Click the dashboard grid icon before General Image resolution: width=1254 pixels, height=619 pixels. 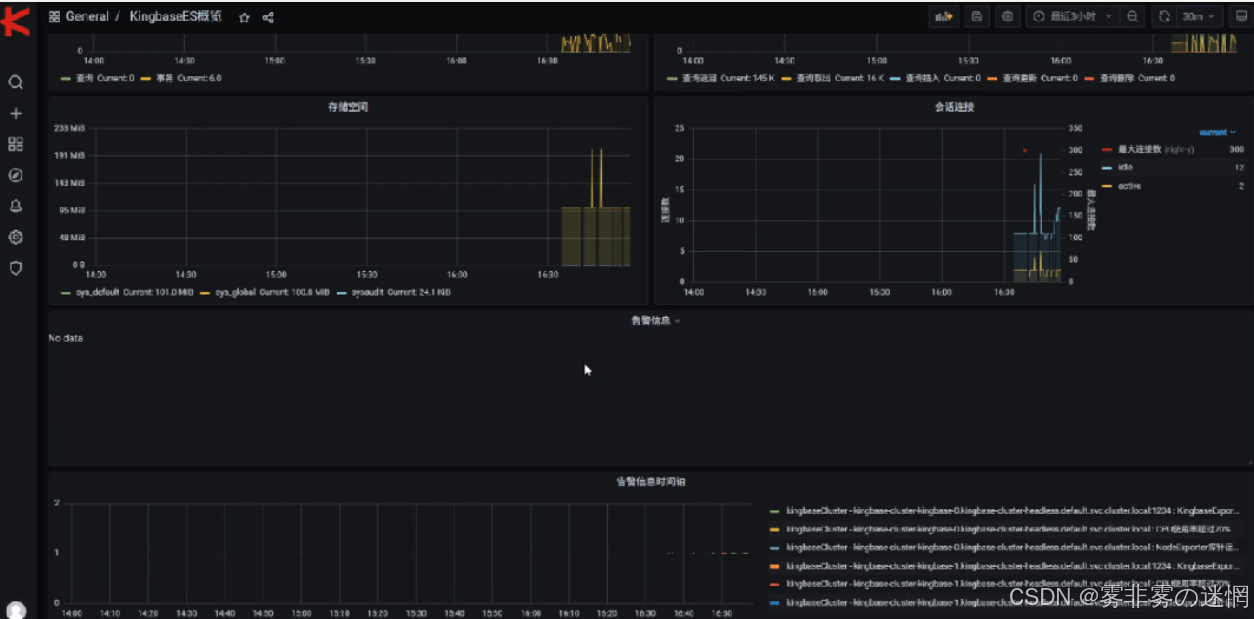pyautogui.click(x=54, y=17)
